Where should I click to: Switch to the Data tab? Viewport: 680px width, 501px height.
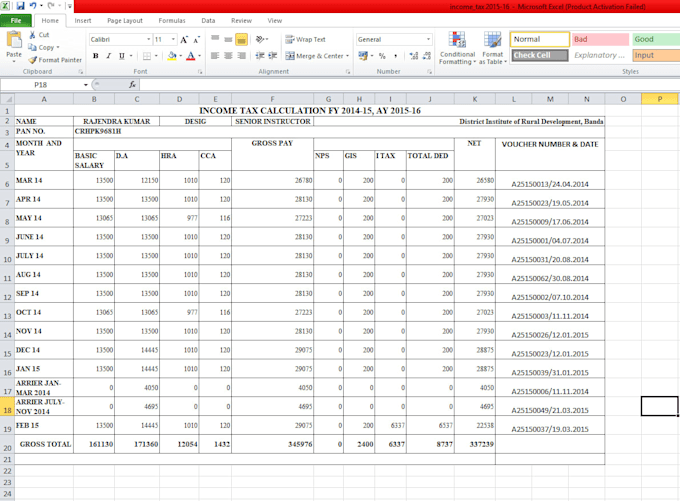point(208,20)
